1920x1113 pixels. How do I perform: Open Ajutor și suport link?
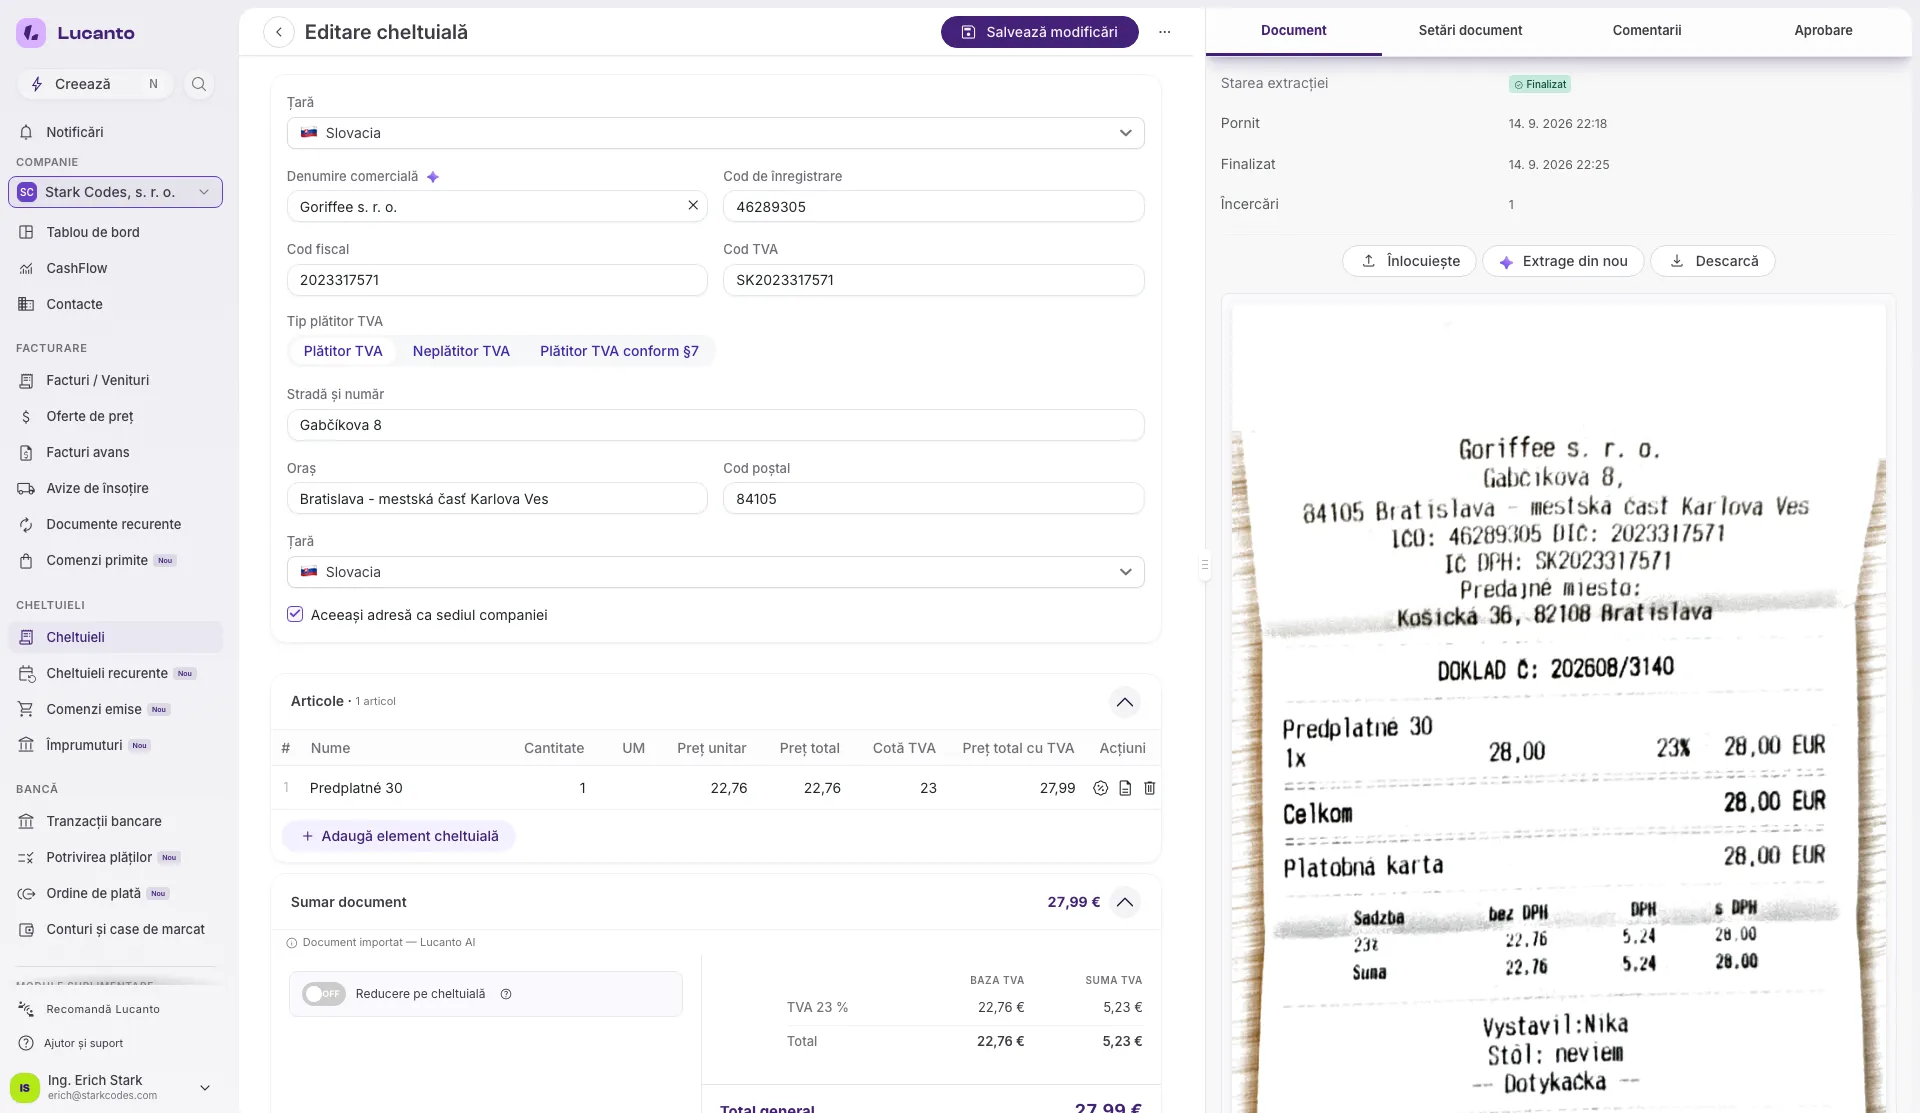[x=84, y=1043]
